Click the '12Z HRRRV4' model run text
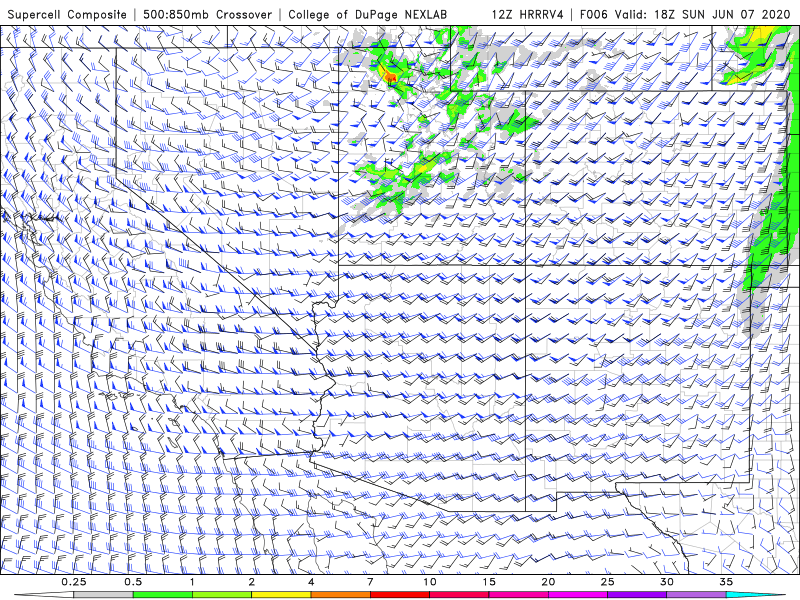This screenshot has width=800, height=600. (528, 14)
